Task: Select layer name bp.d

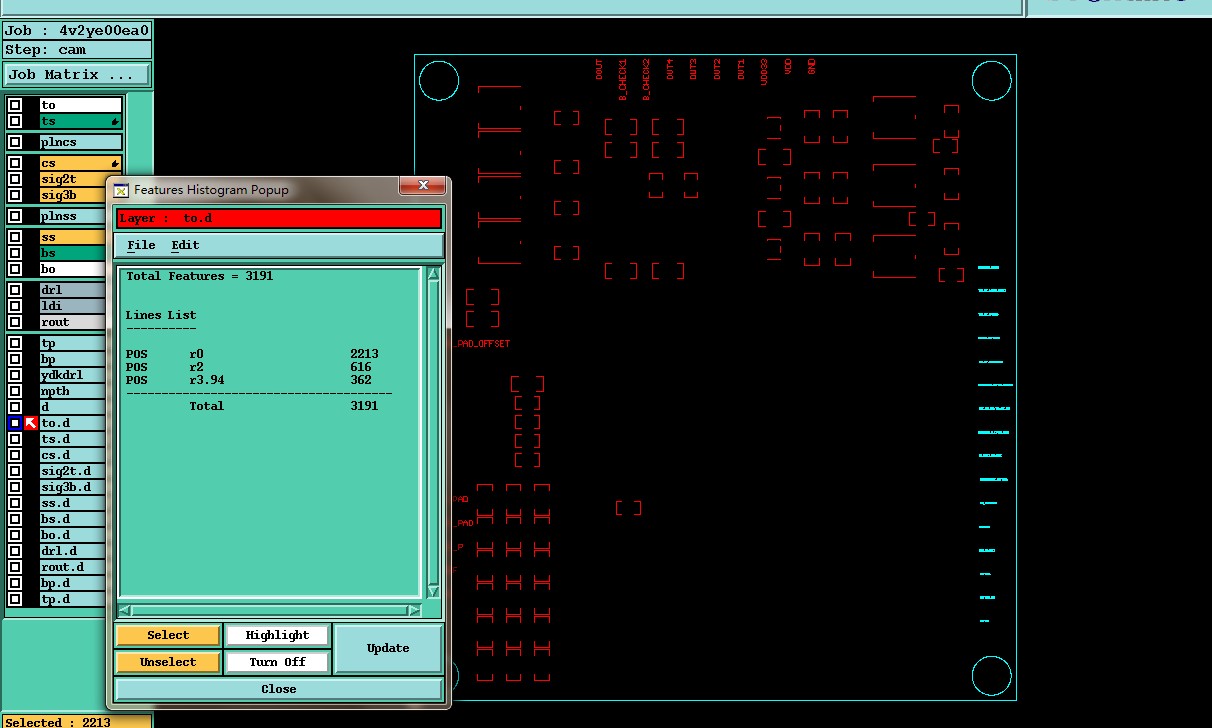Action: click(x=73, y=583)
